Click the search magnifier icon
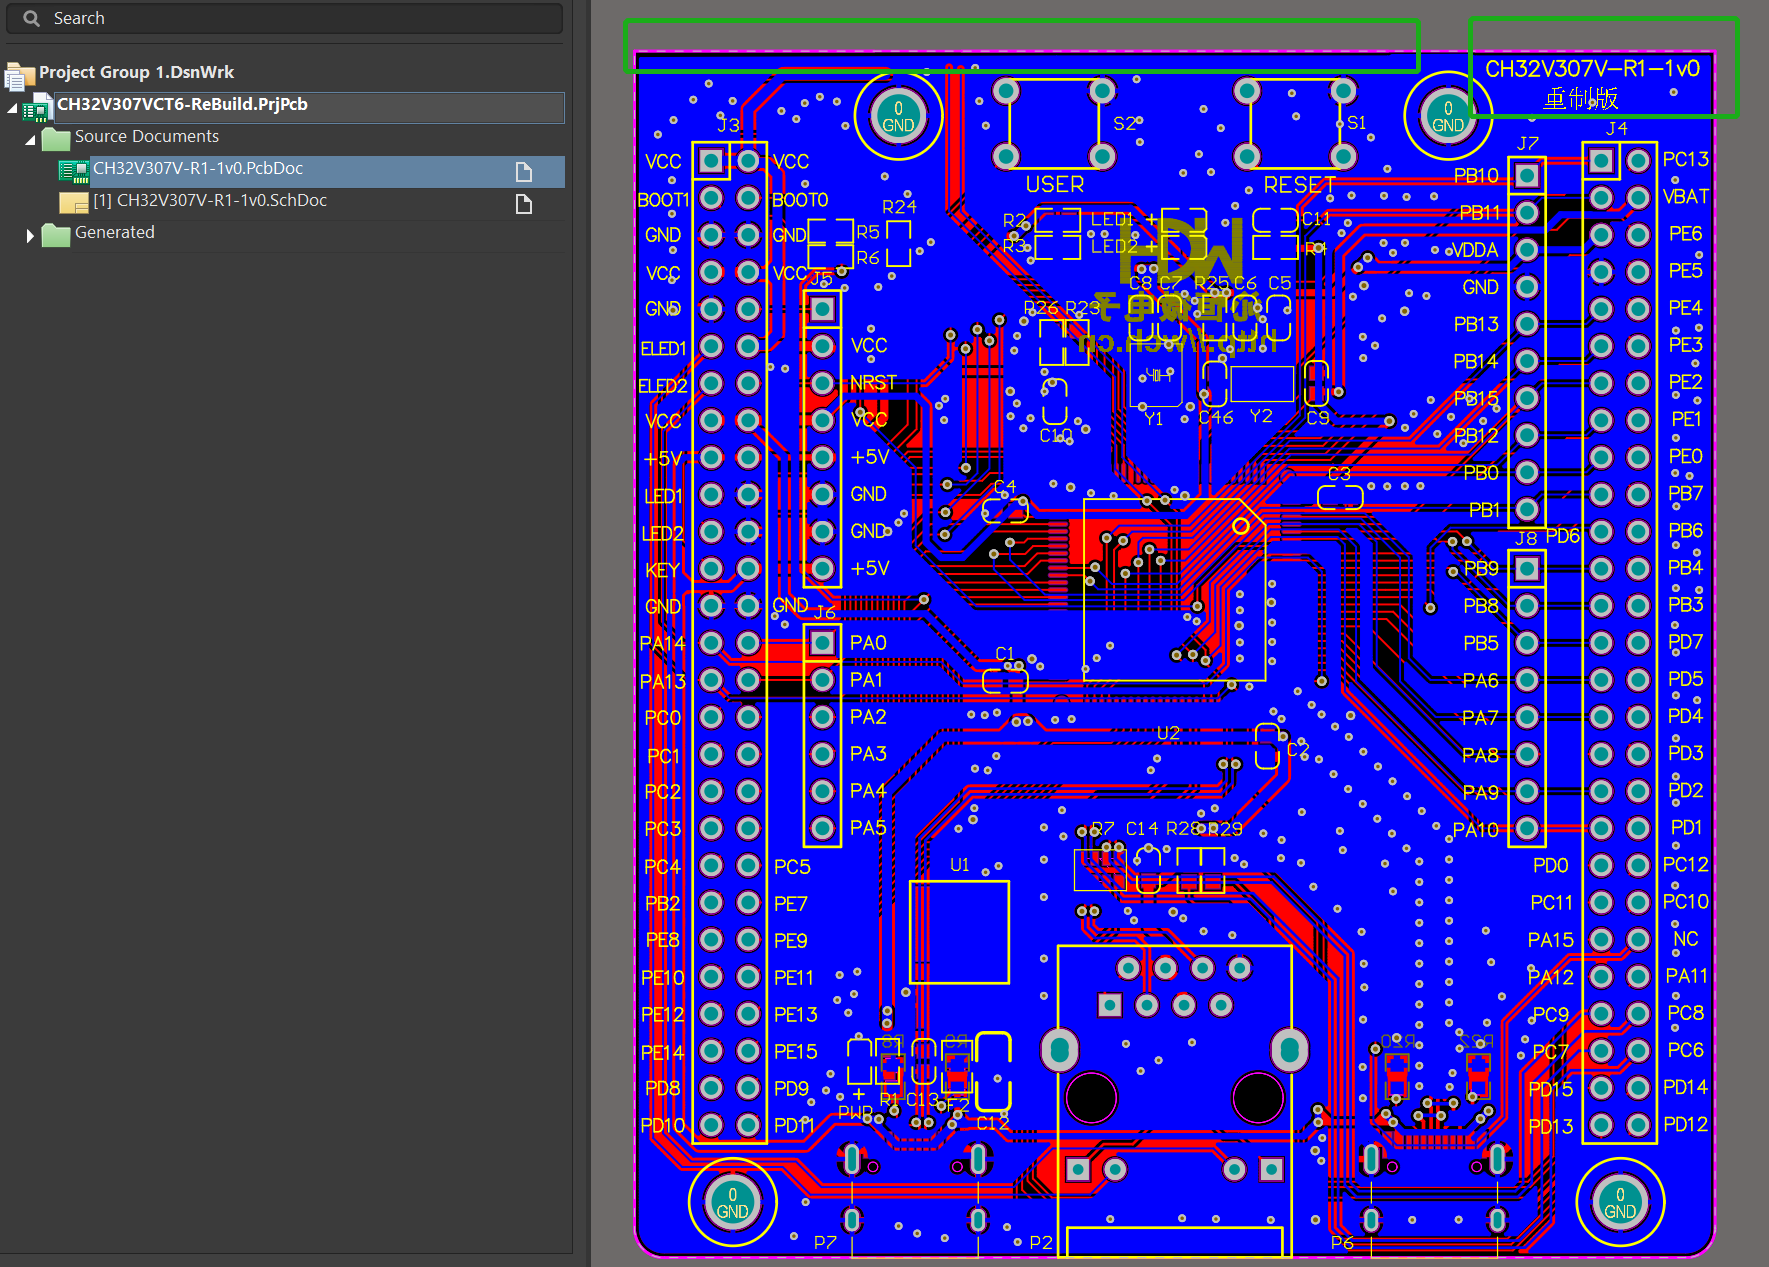The width and height of the screenshot is (1769, 1267). click(32, 18)
